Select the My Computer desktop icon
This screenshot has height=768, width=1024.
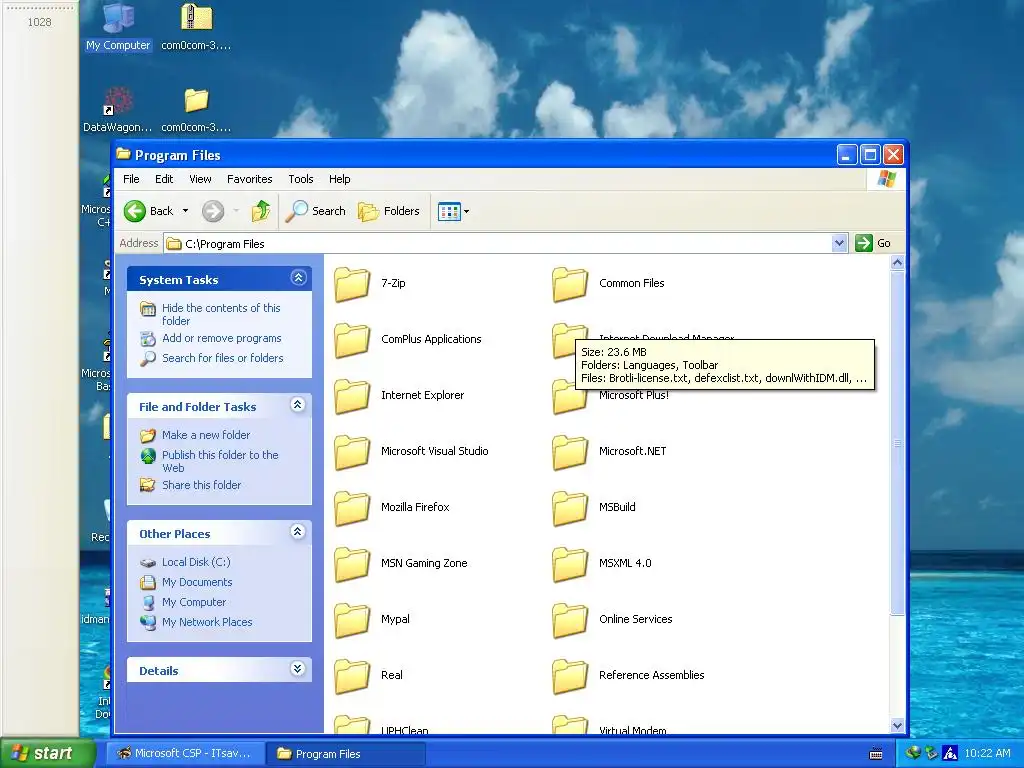pos(118,27)
